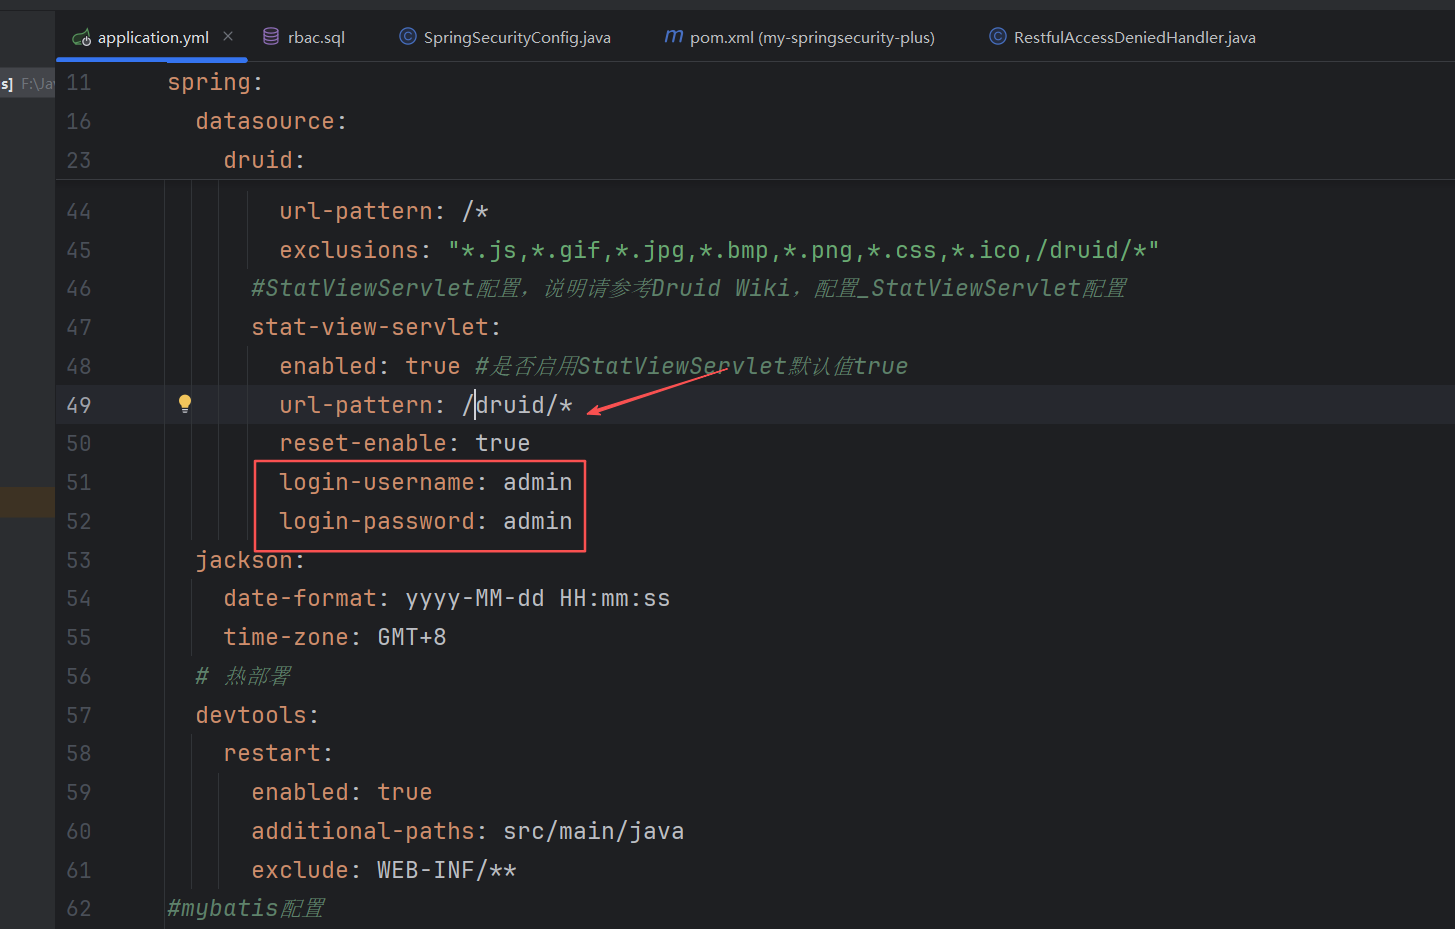1455x929 pixels.
Task: Click 'enabled: true' on line 59
Action: (342, 792)
